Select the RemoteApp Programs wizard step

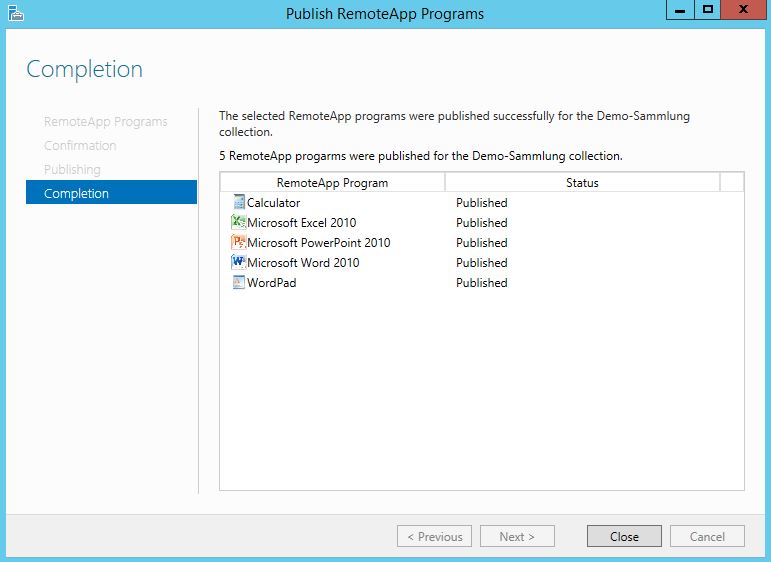click(x=105, y=122)
